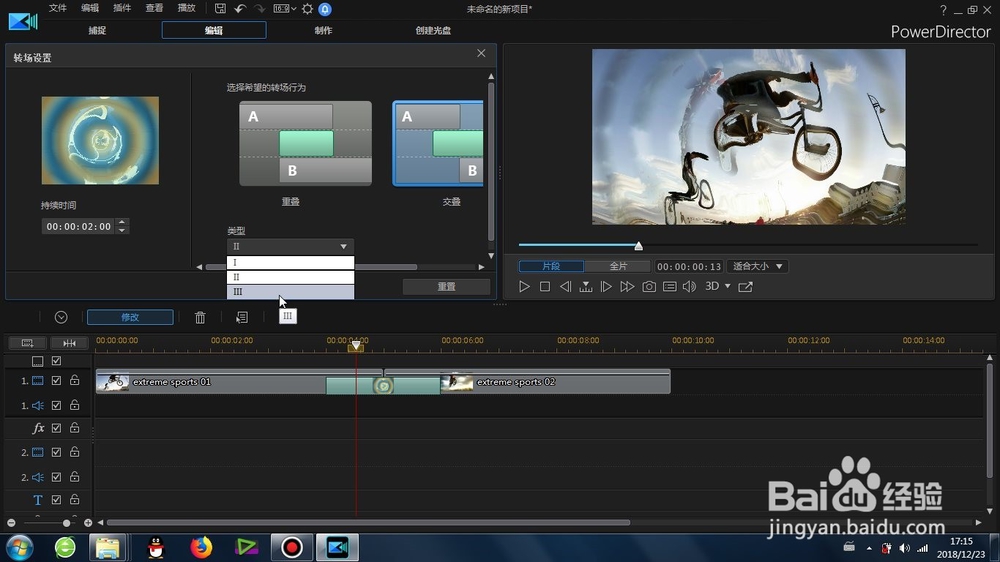Play the preview video
This screenshot has width=1000, height=562.
tap(524, 286)
